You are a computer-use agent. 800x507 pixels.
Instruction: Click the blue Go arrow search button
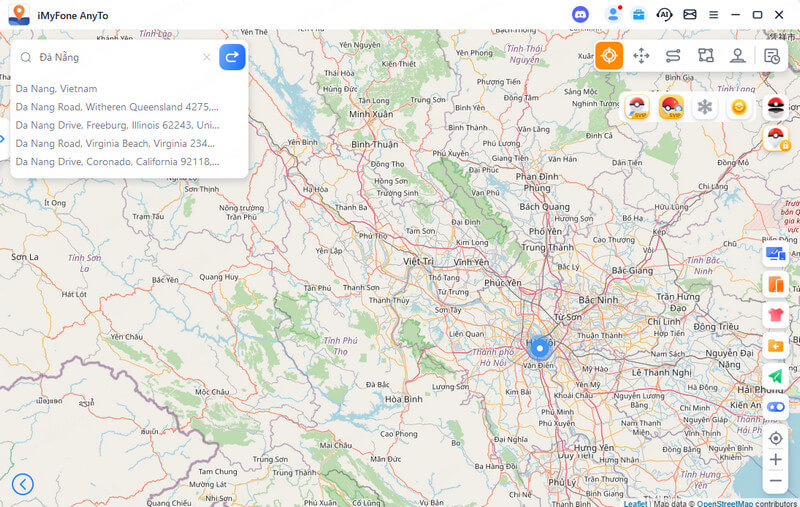[x=232, y=57]
